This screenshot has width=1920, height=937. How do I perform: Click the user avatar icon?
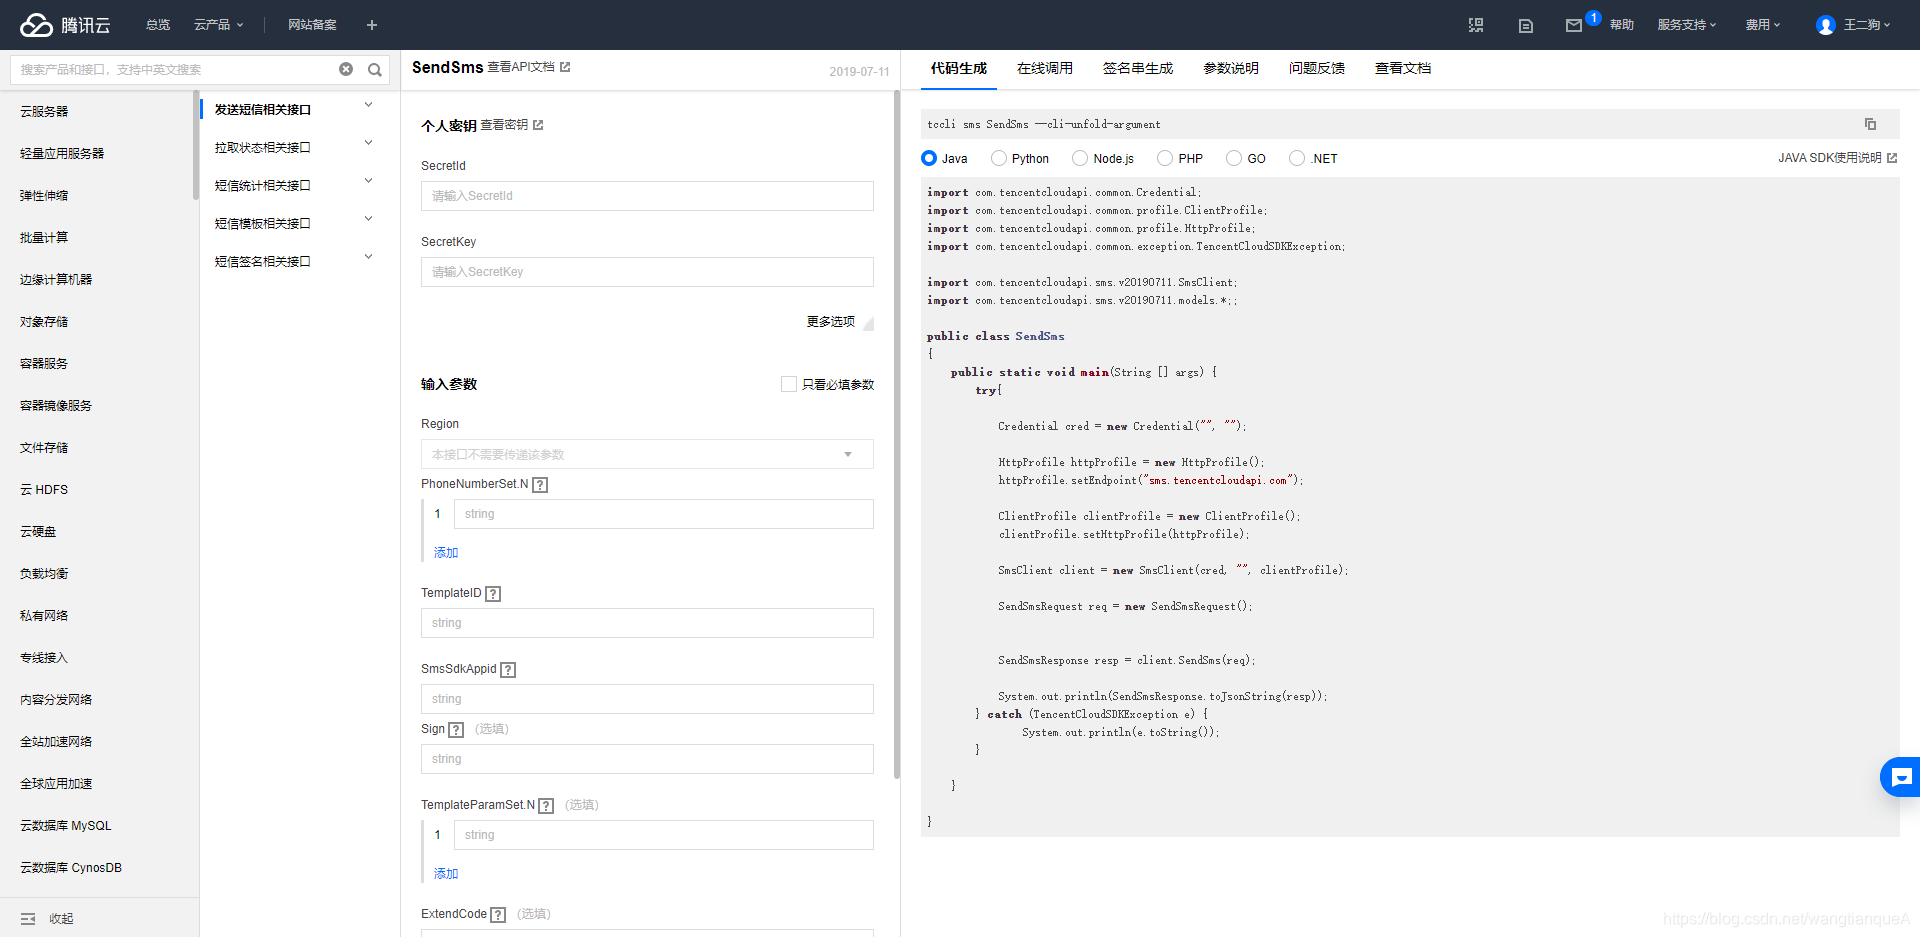[x=1826, y=25]
